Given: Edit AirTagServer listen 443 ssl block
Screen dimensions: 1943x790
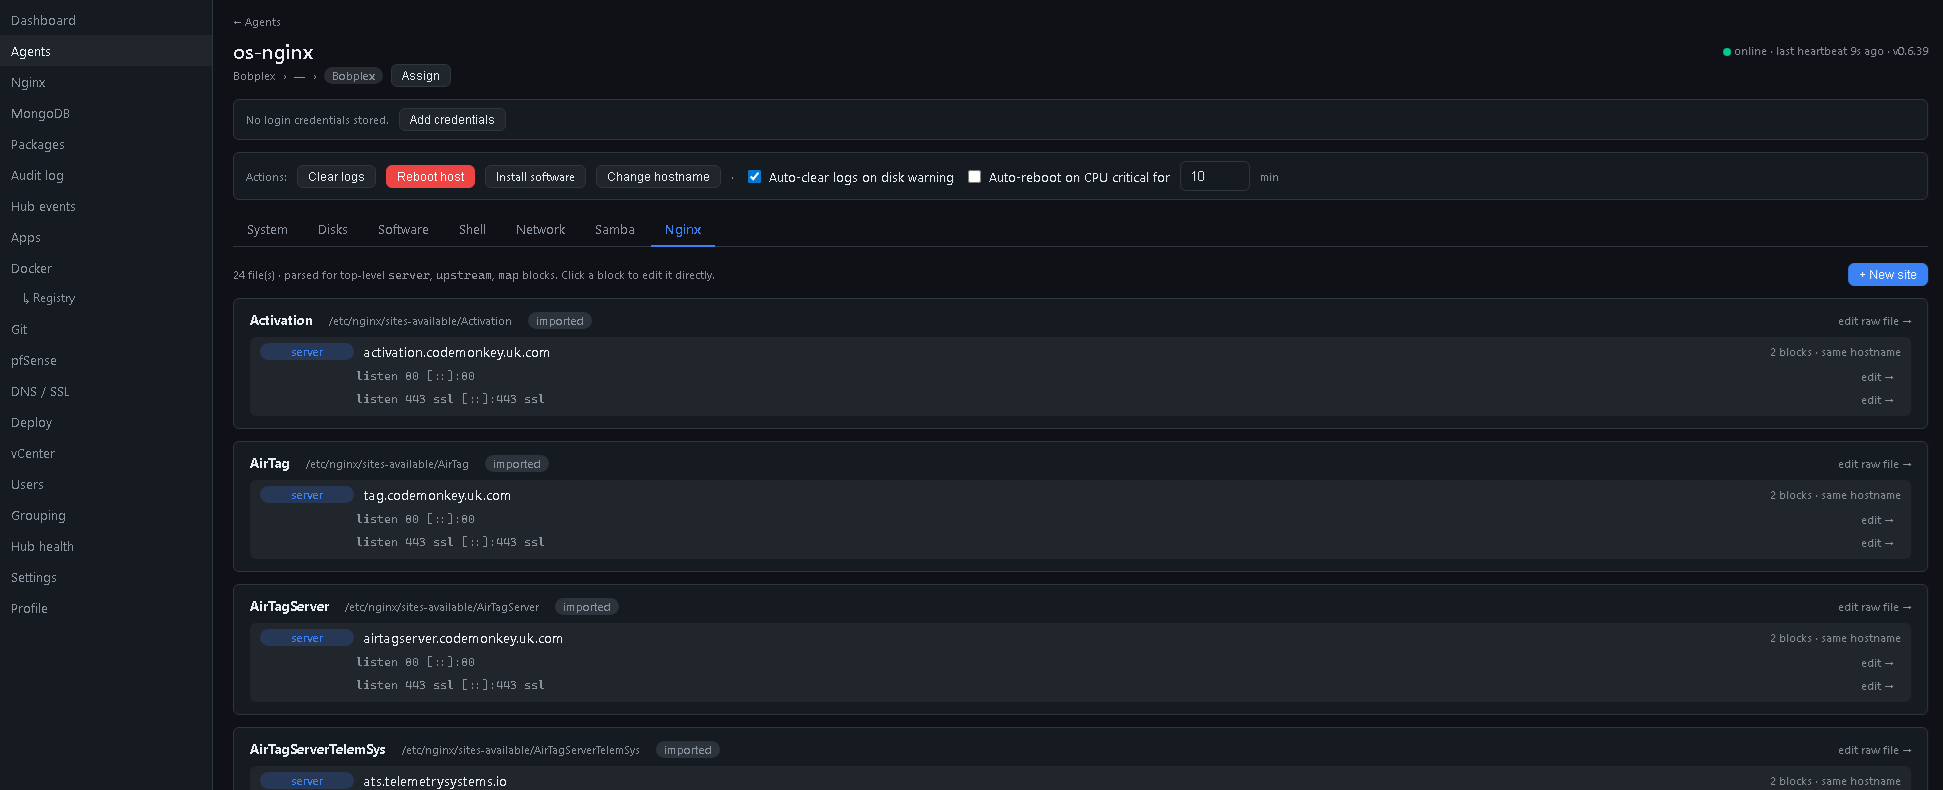Looking at the screenshot, I should (1877, 687).
